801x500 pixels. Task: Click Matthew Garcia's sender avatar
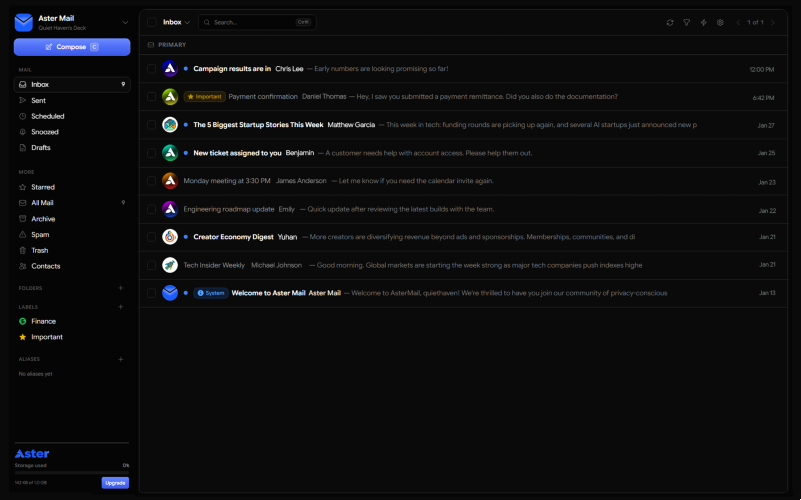(x=170, y=125)
